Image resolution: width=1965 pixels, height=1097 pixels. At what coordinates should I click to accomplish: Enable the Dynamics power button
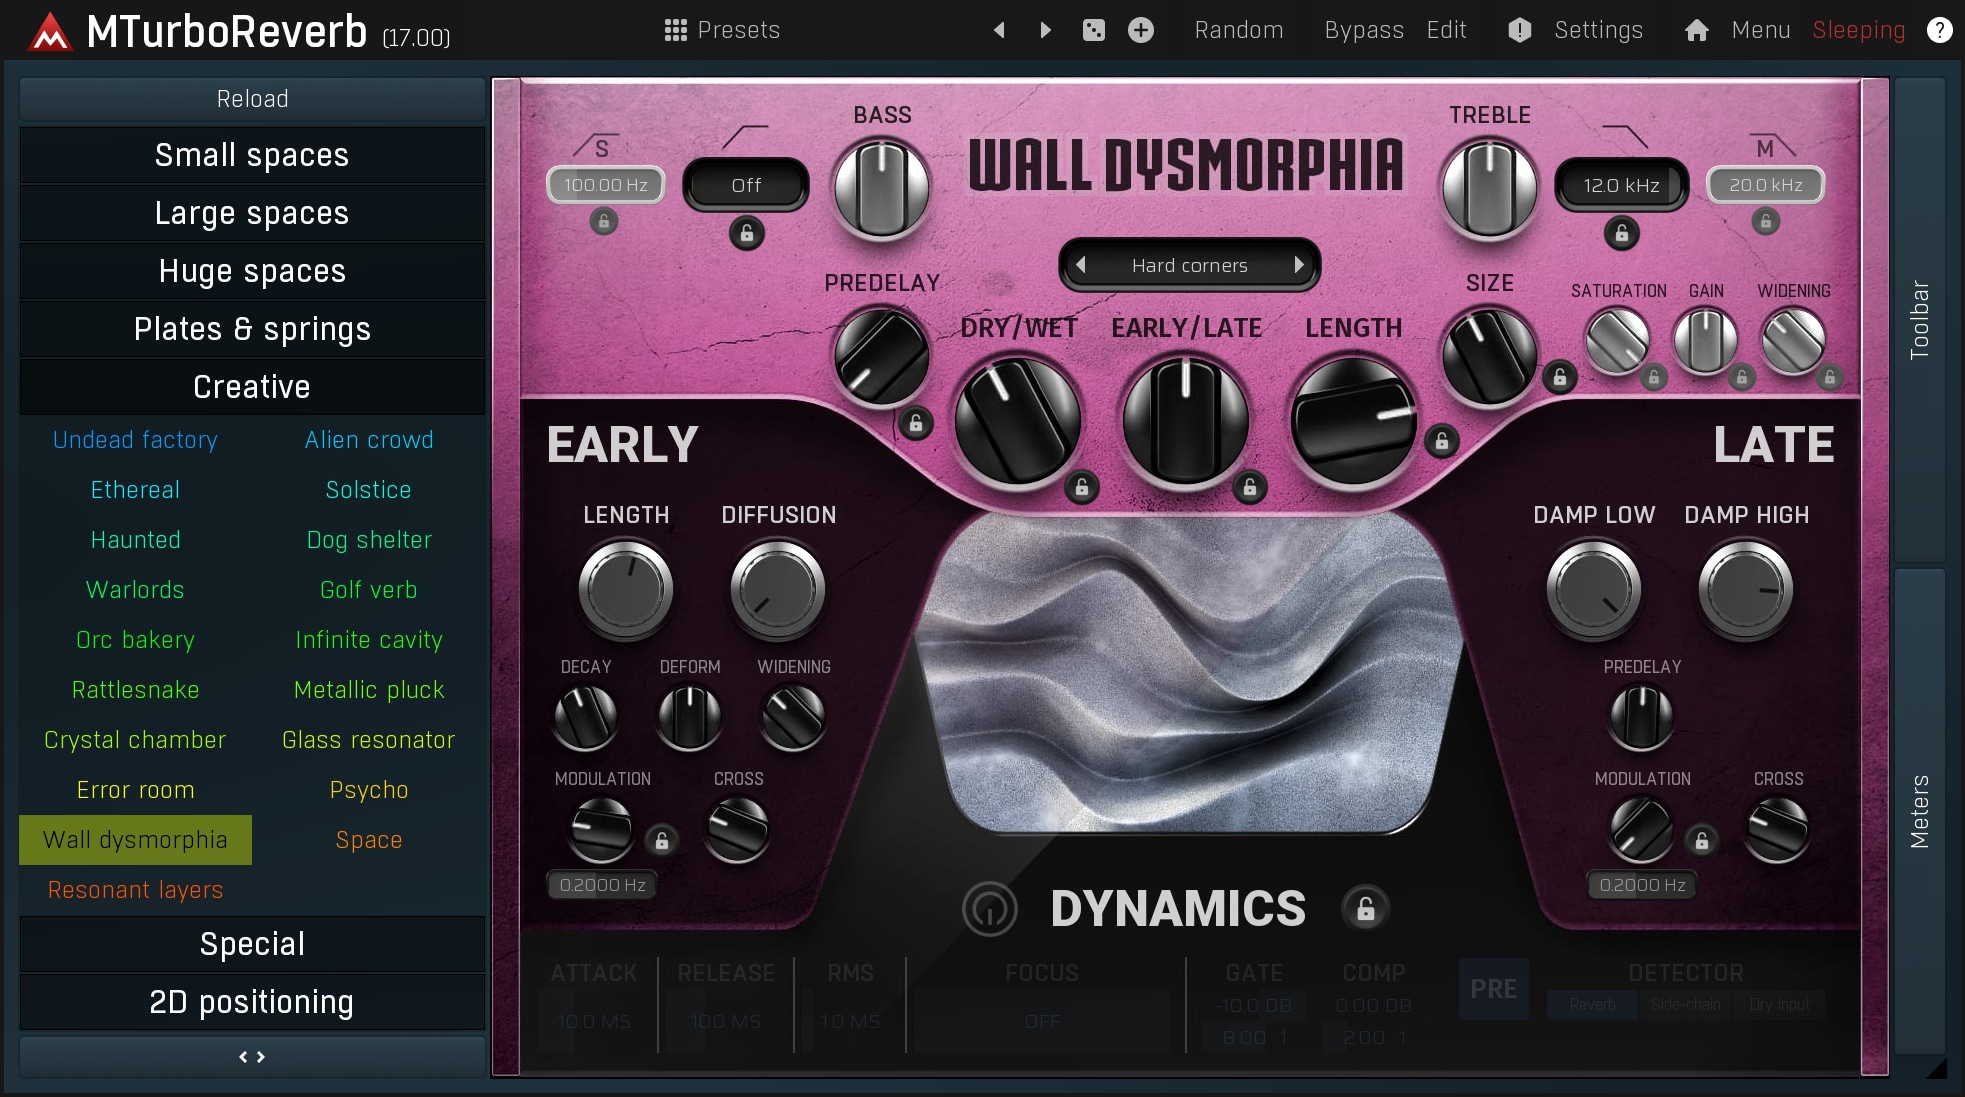coord(989,908)
